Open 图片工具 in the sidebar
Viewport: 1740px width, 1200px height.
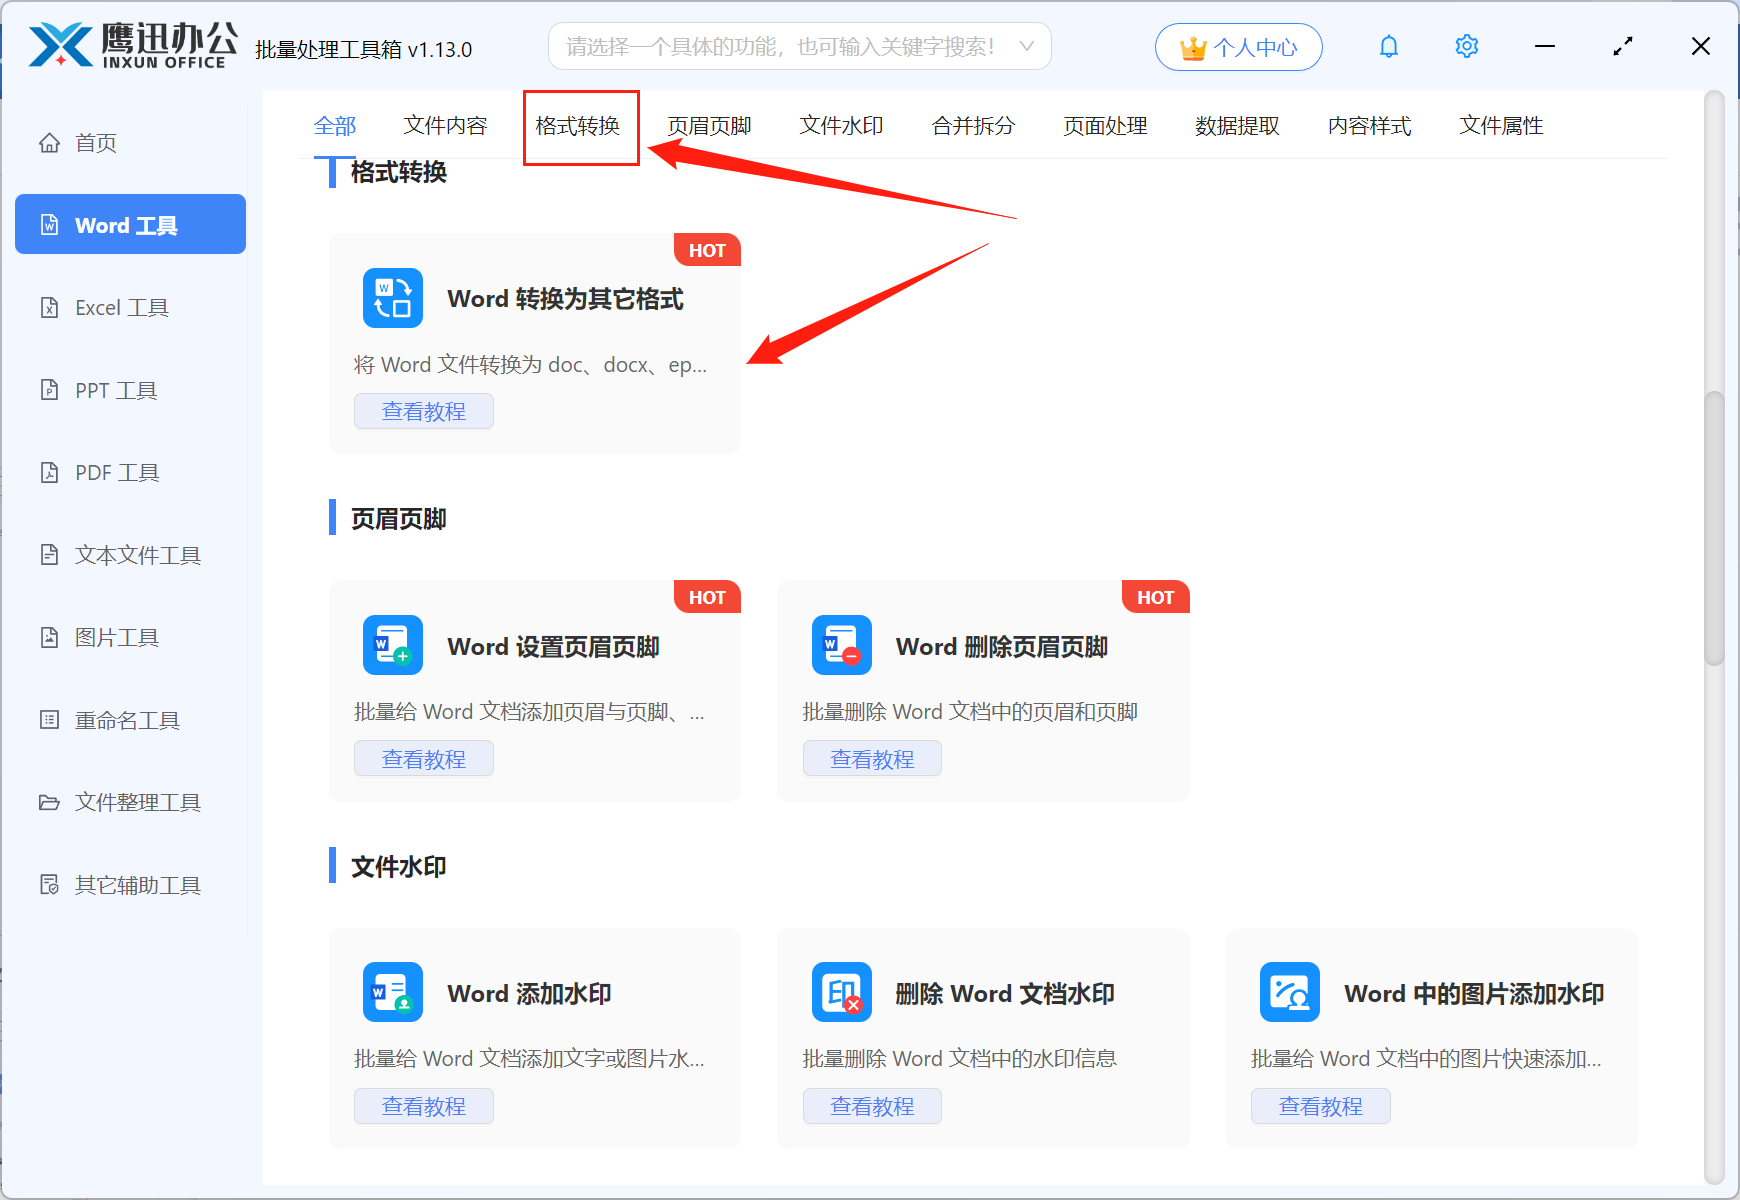[x=116, y=637]
